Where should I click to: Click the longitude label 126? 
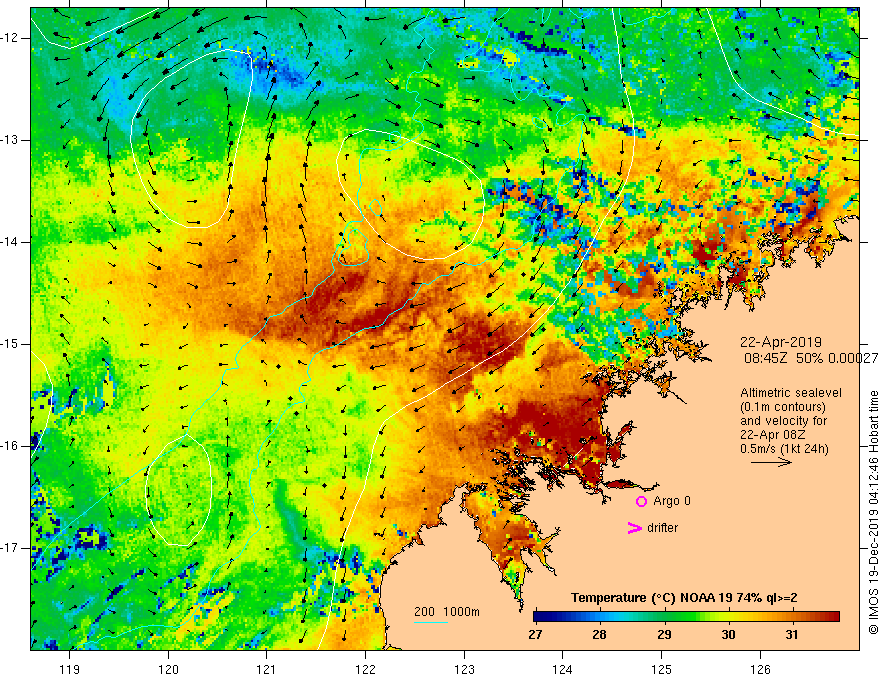(760, 669)
